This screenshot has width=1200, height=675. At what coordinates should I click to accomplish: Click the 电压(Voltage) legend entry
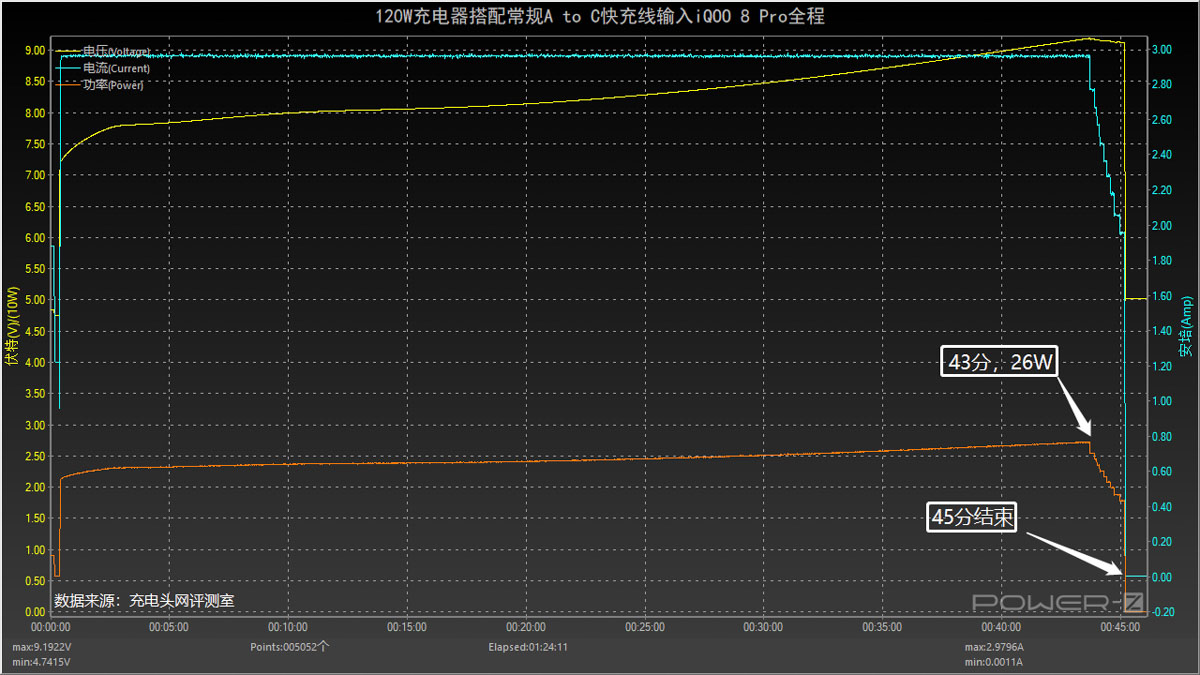(116, 51)
